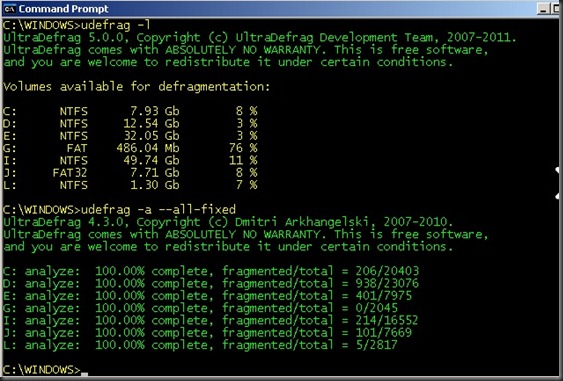The height and width of the screenshot is (381, 563).
Task: Click the 'udefrag -l' command line
Action: [x=76, y=25]
